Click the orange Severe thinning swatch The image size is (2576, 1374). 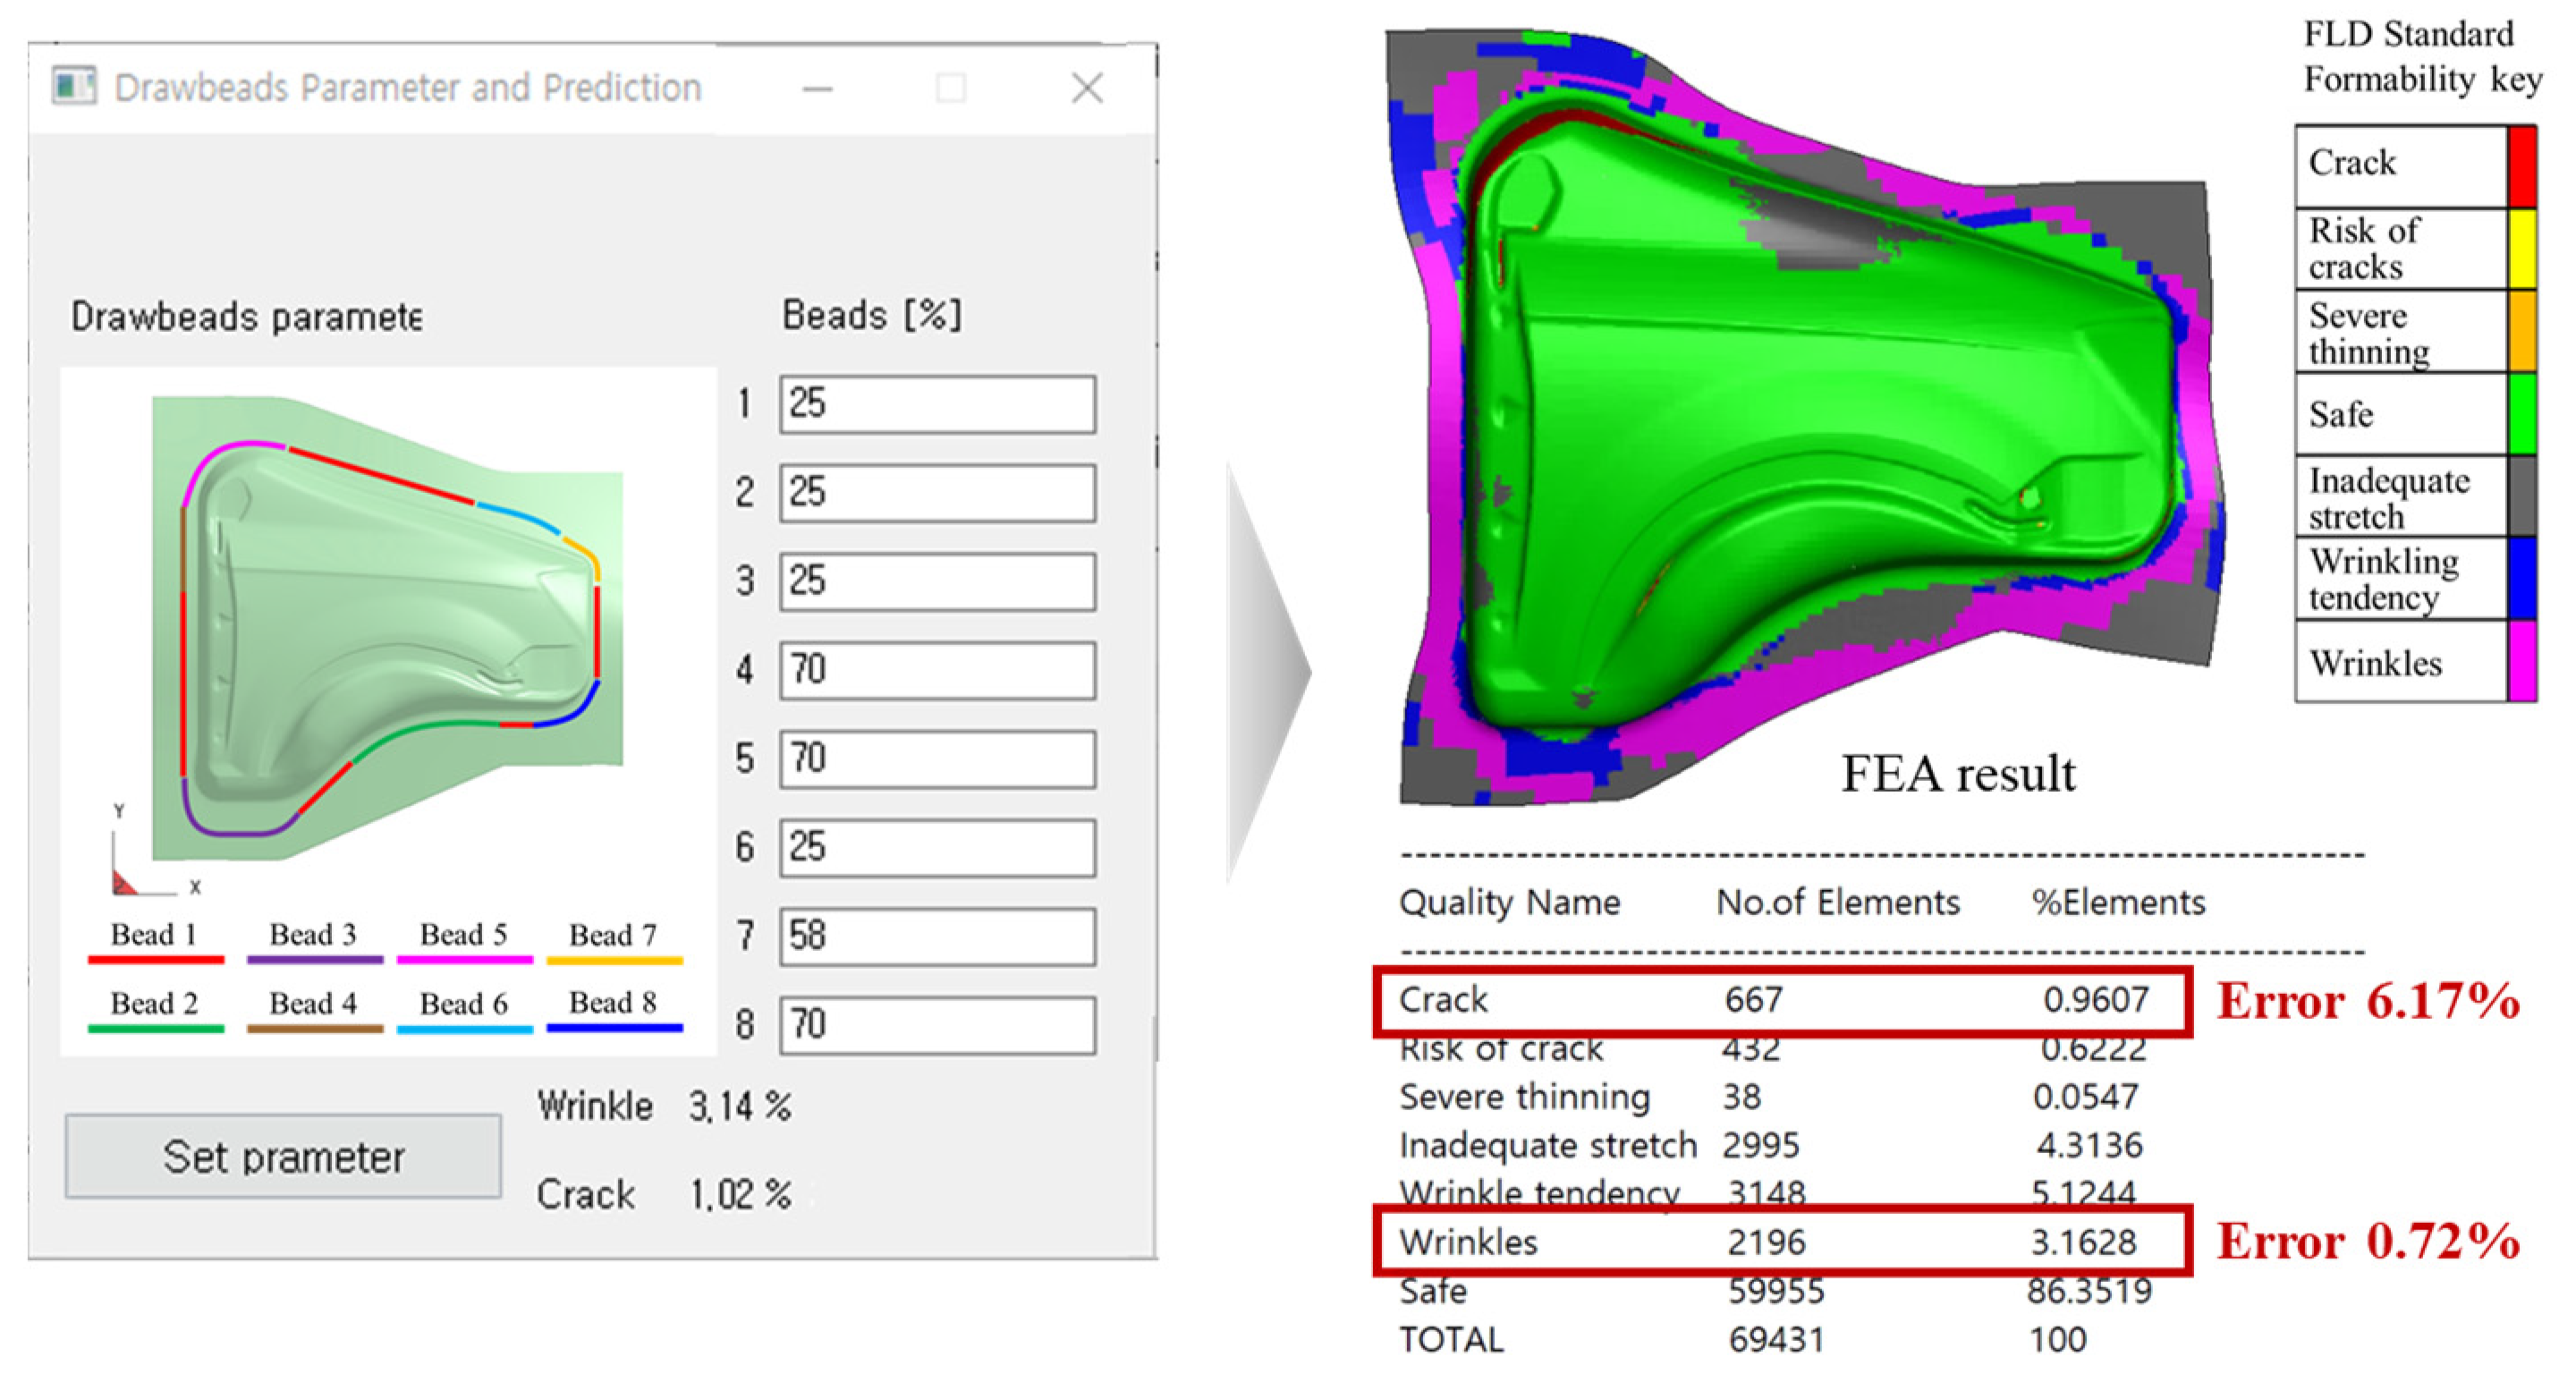pos(2522,331)
